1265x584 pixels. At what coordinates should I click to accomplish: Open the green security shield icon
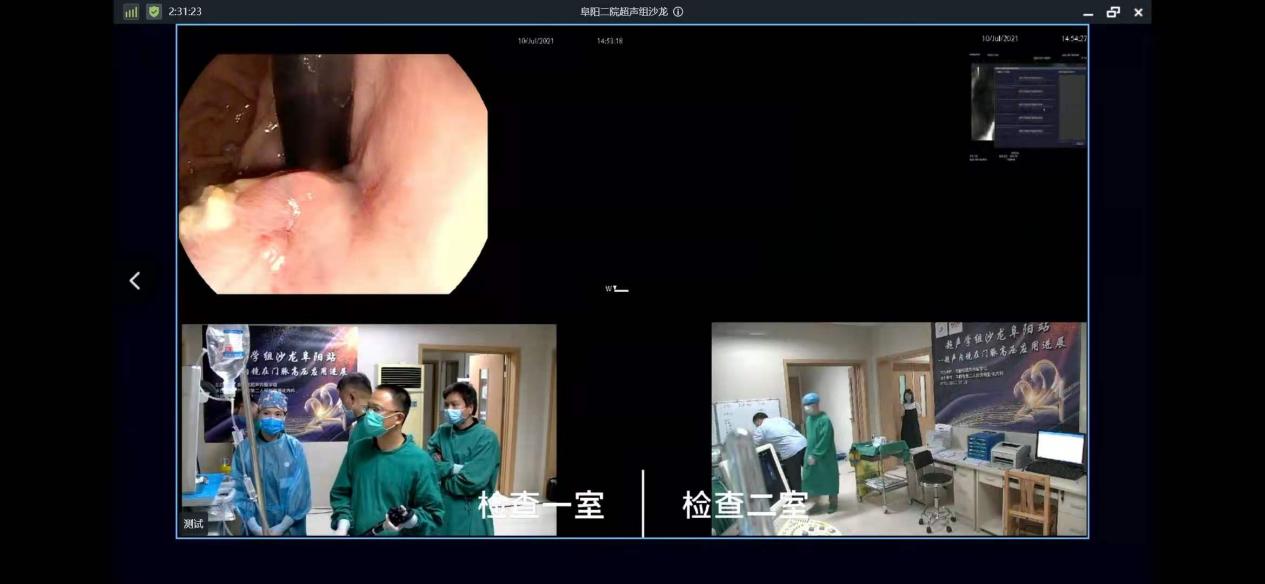pyautogui.click(x=154, y=12)
